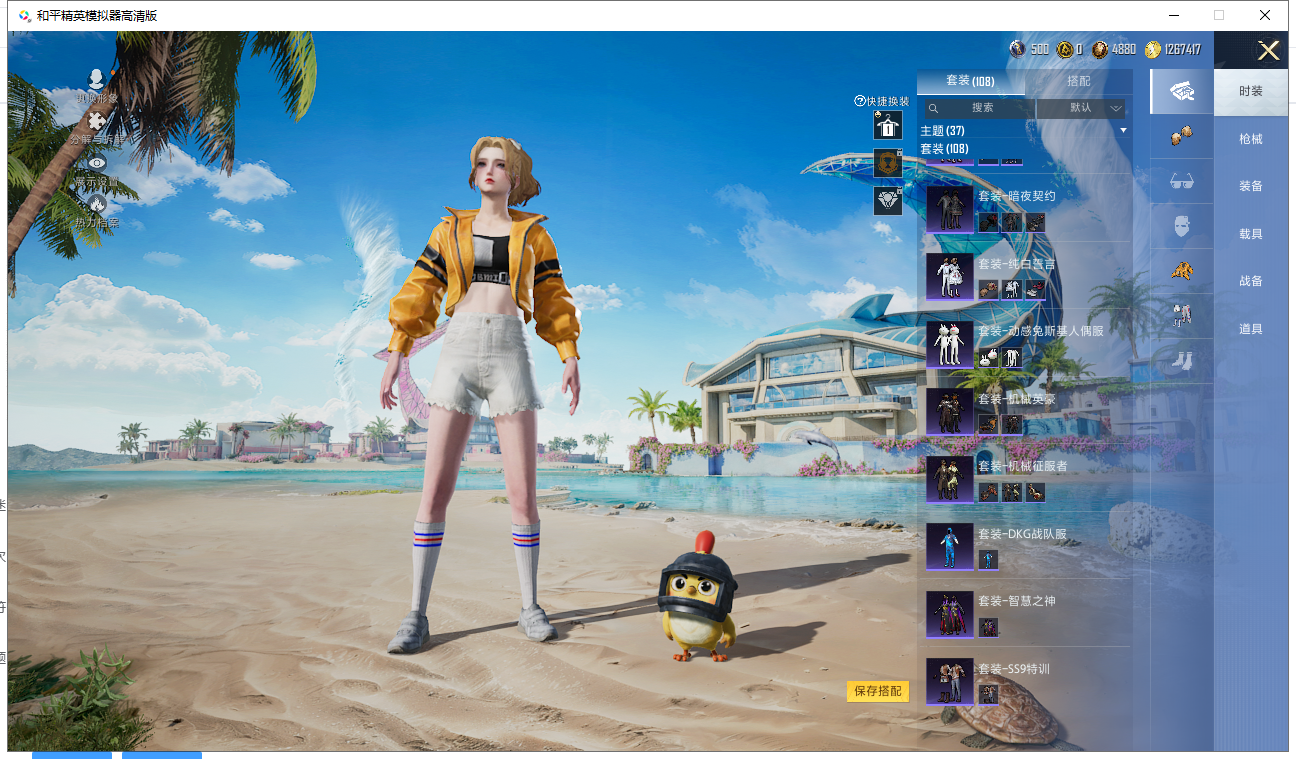
Task: Open the 载具 vehicles tab
Action: click(1251, 234)
